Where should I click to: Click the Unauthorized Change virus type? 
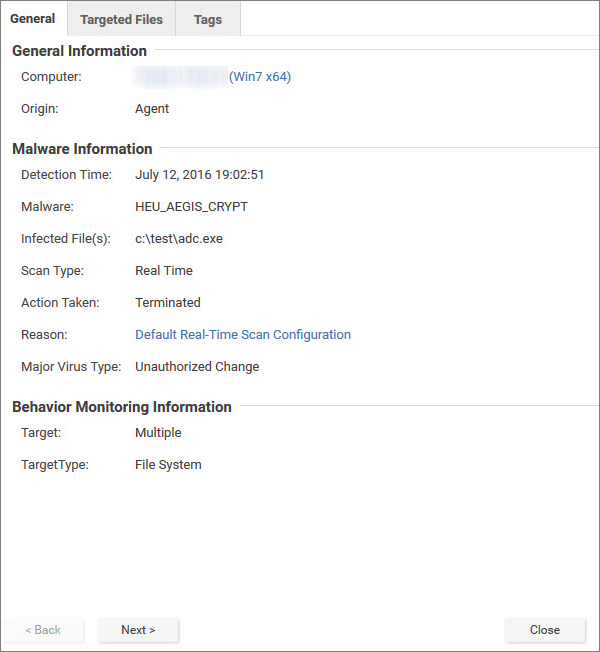(197, 367)
